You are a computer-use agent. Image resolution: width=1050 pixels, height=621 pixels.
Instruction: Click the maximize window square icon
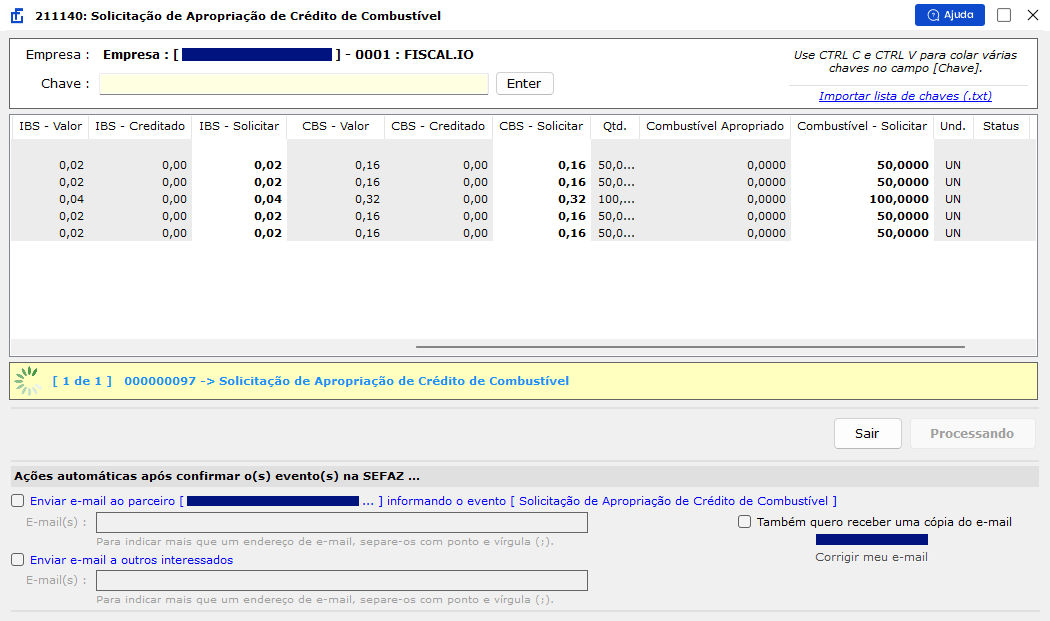(1004, 15)
